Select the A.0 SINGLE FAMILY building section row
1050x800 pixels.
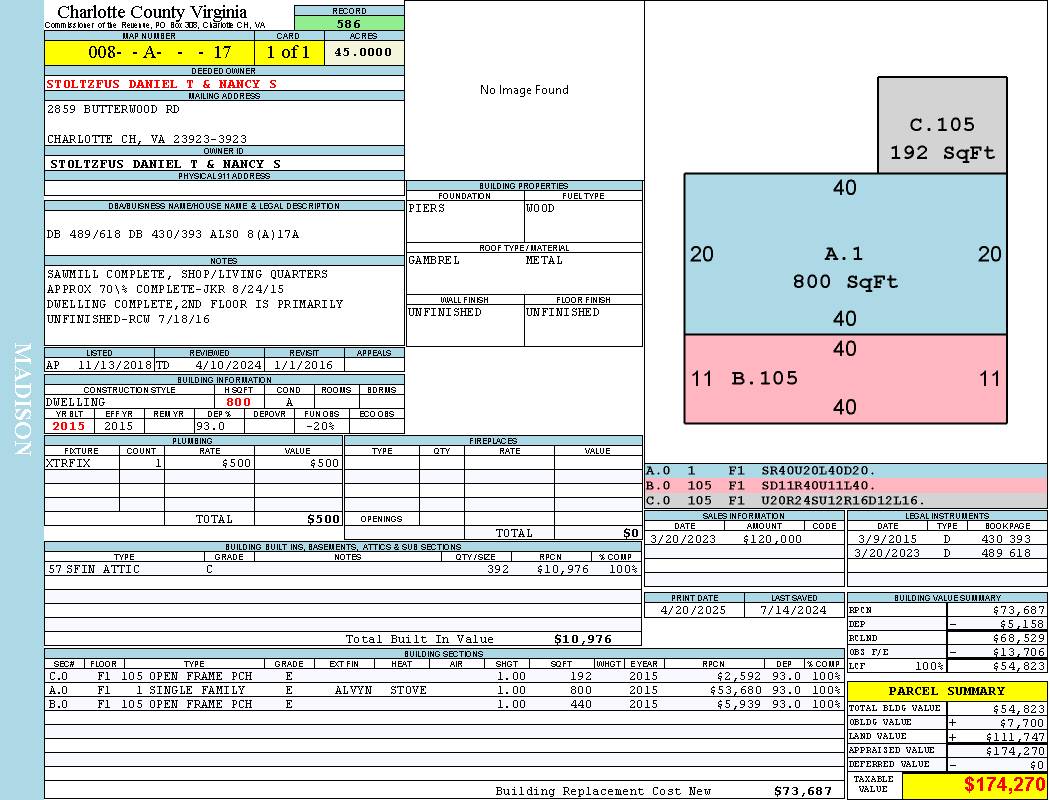(x=444, y=690)
